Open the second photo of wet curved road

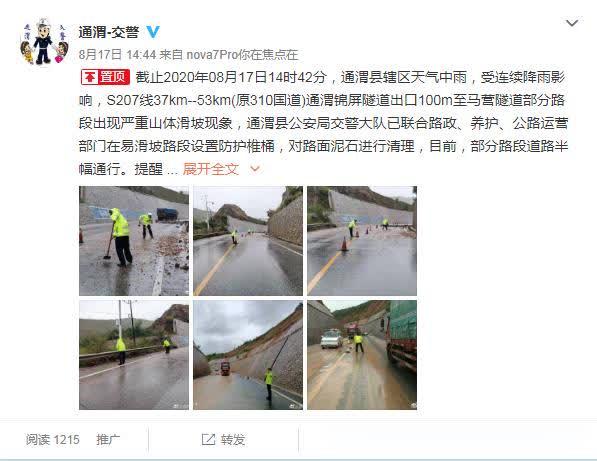(x=248, y=241)
